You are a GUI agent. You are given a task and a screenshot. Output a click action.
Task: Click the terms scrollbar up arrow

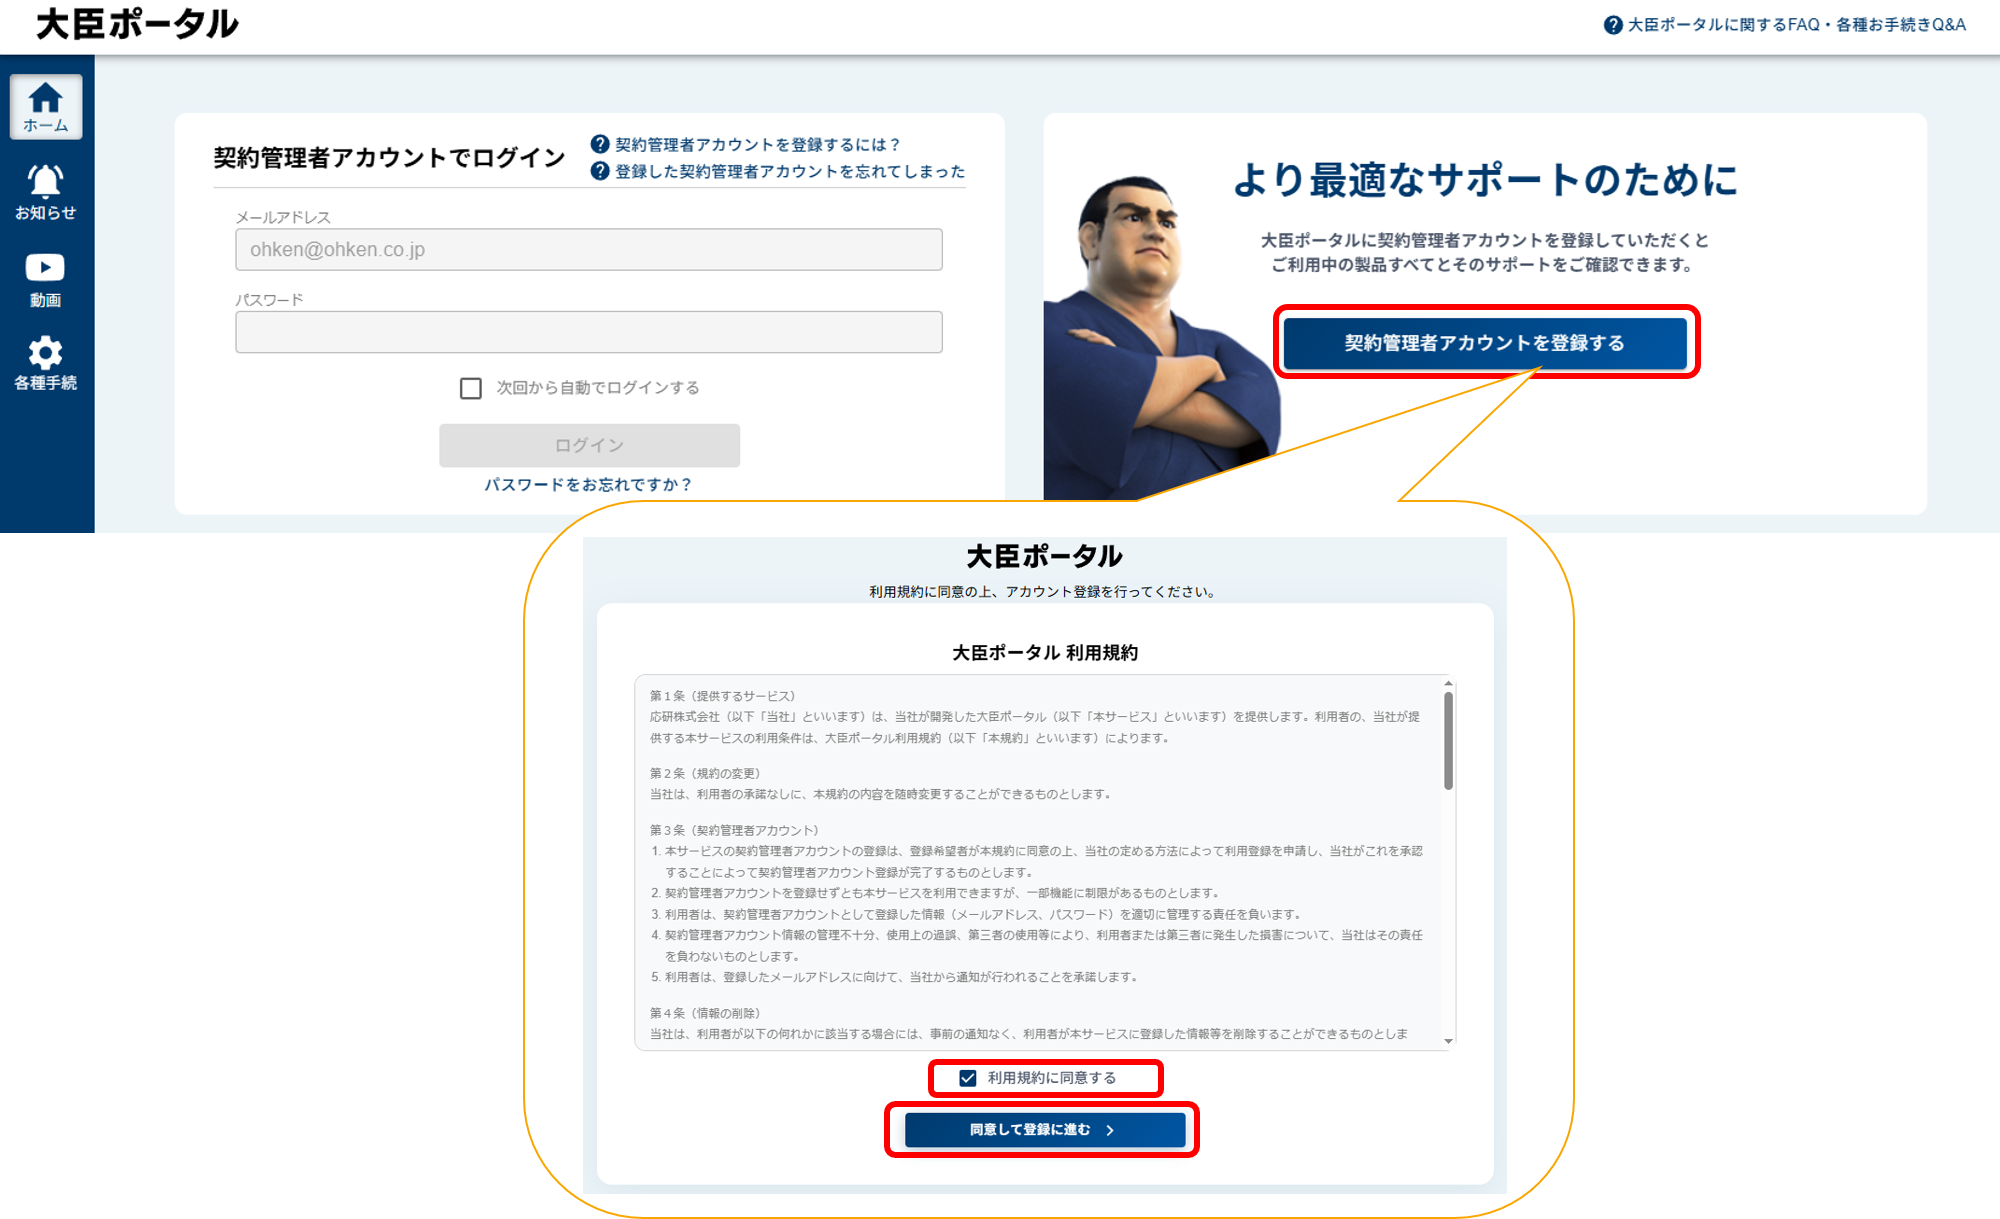(1448, 683)
